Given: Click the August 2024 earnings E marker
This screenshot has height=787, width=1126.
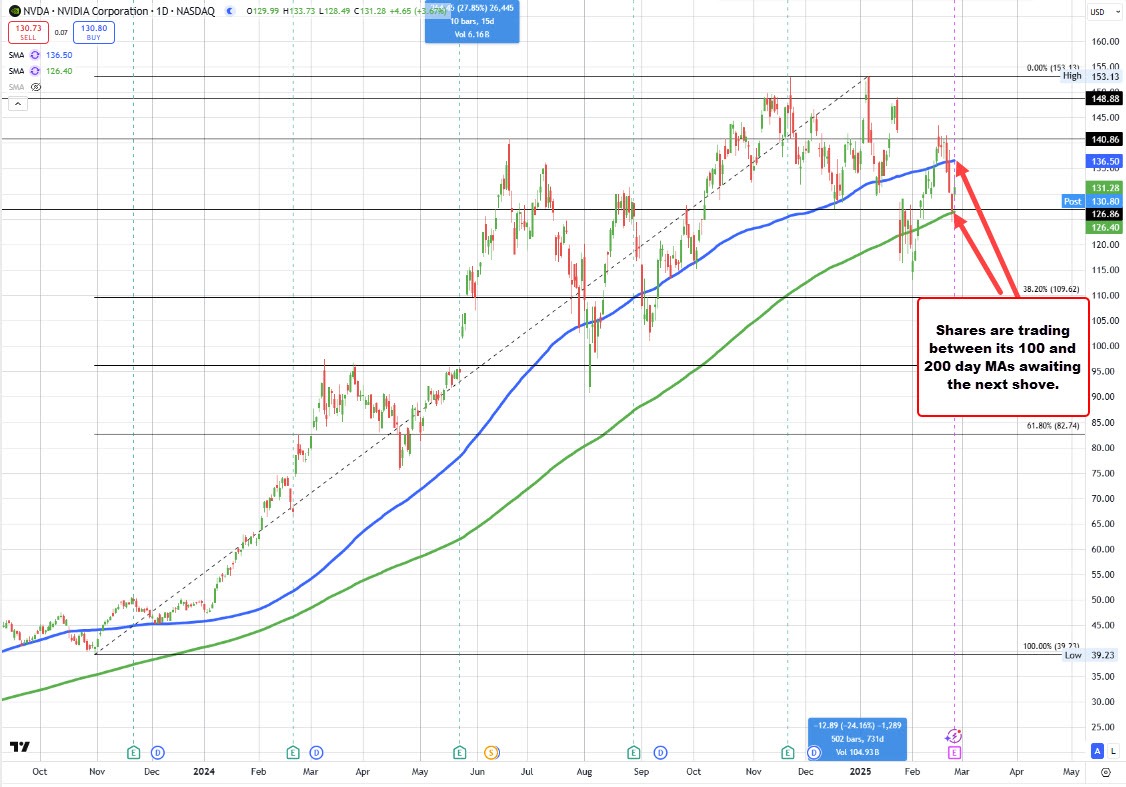Looking at the screenshot, I should 633,753.
